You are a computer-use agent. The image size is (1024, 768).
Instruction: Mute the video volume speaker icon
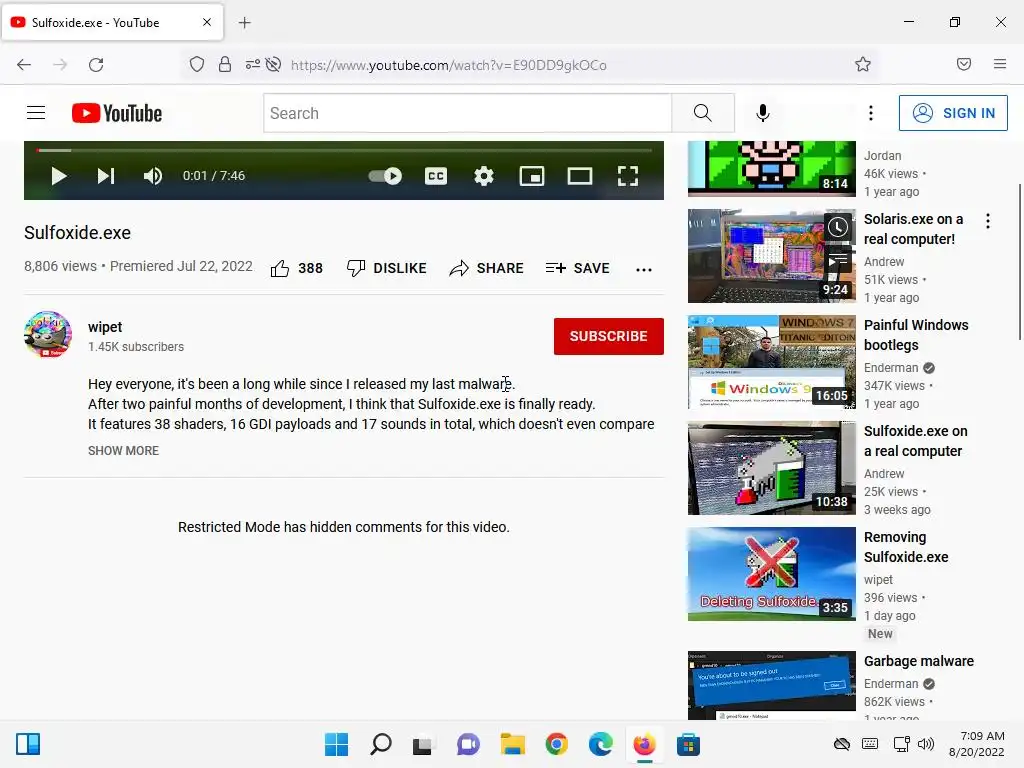click(153, 176)
